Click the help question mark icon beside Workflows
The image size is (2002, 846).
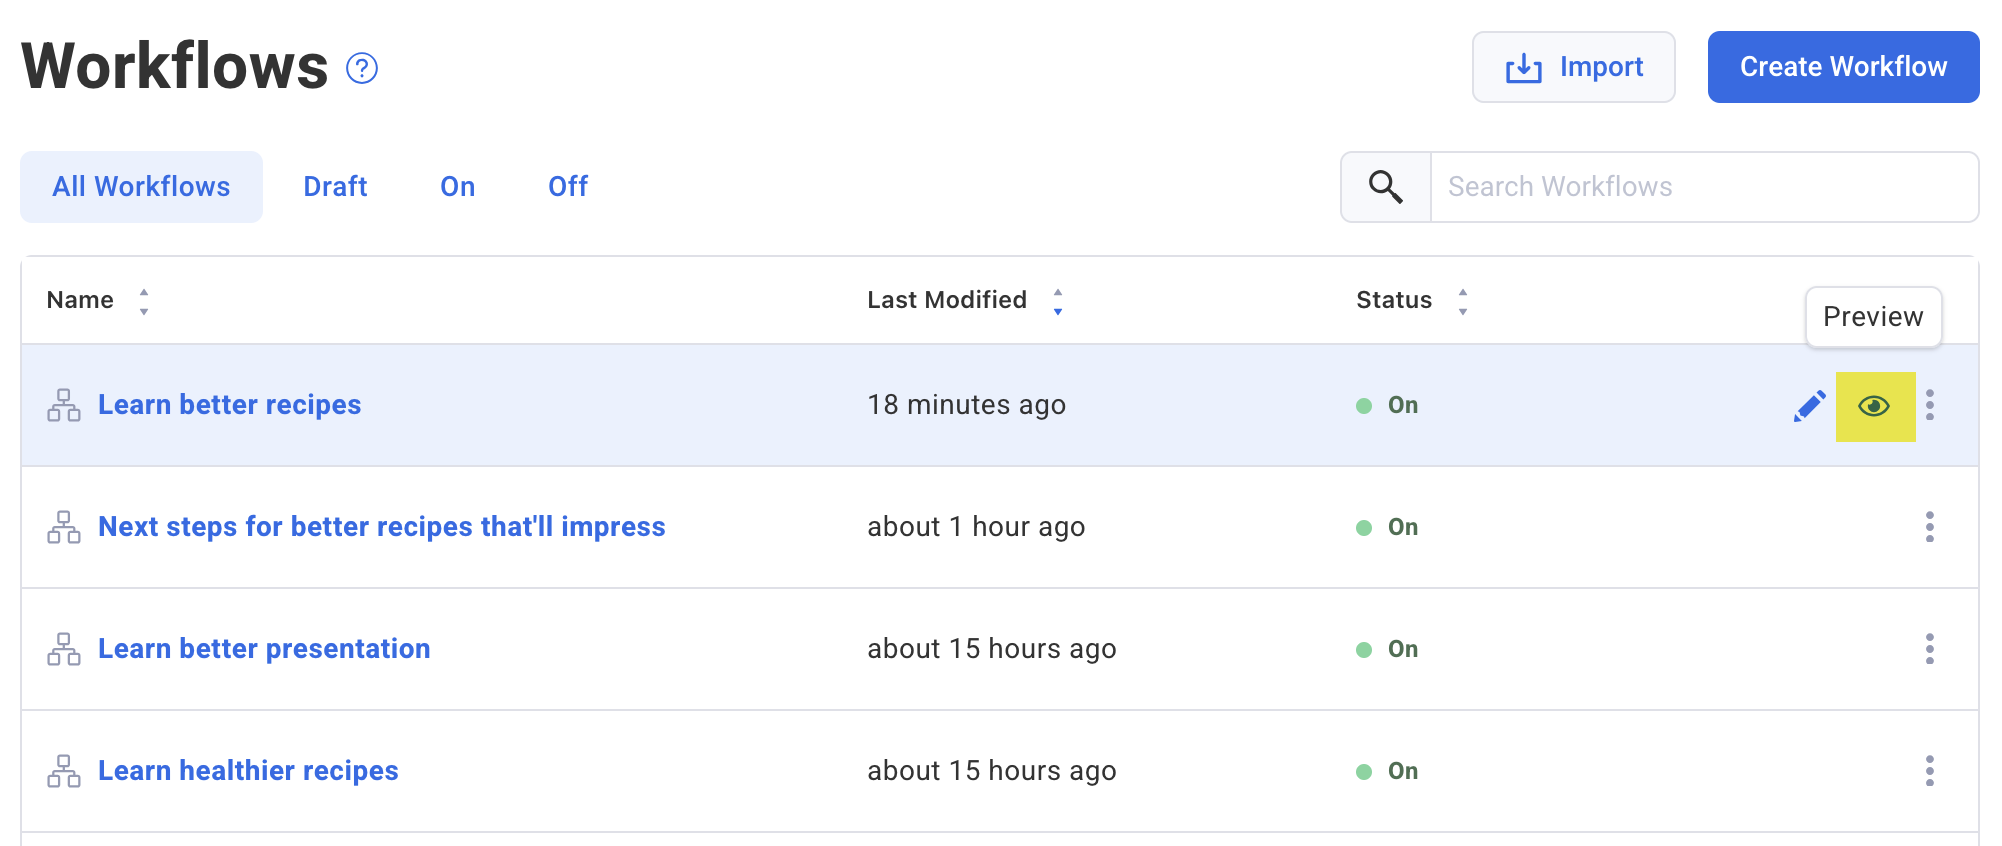[x=361, y=68]
